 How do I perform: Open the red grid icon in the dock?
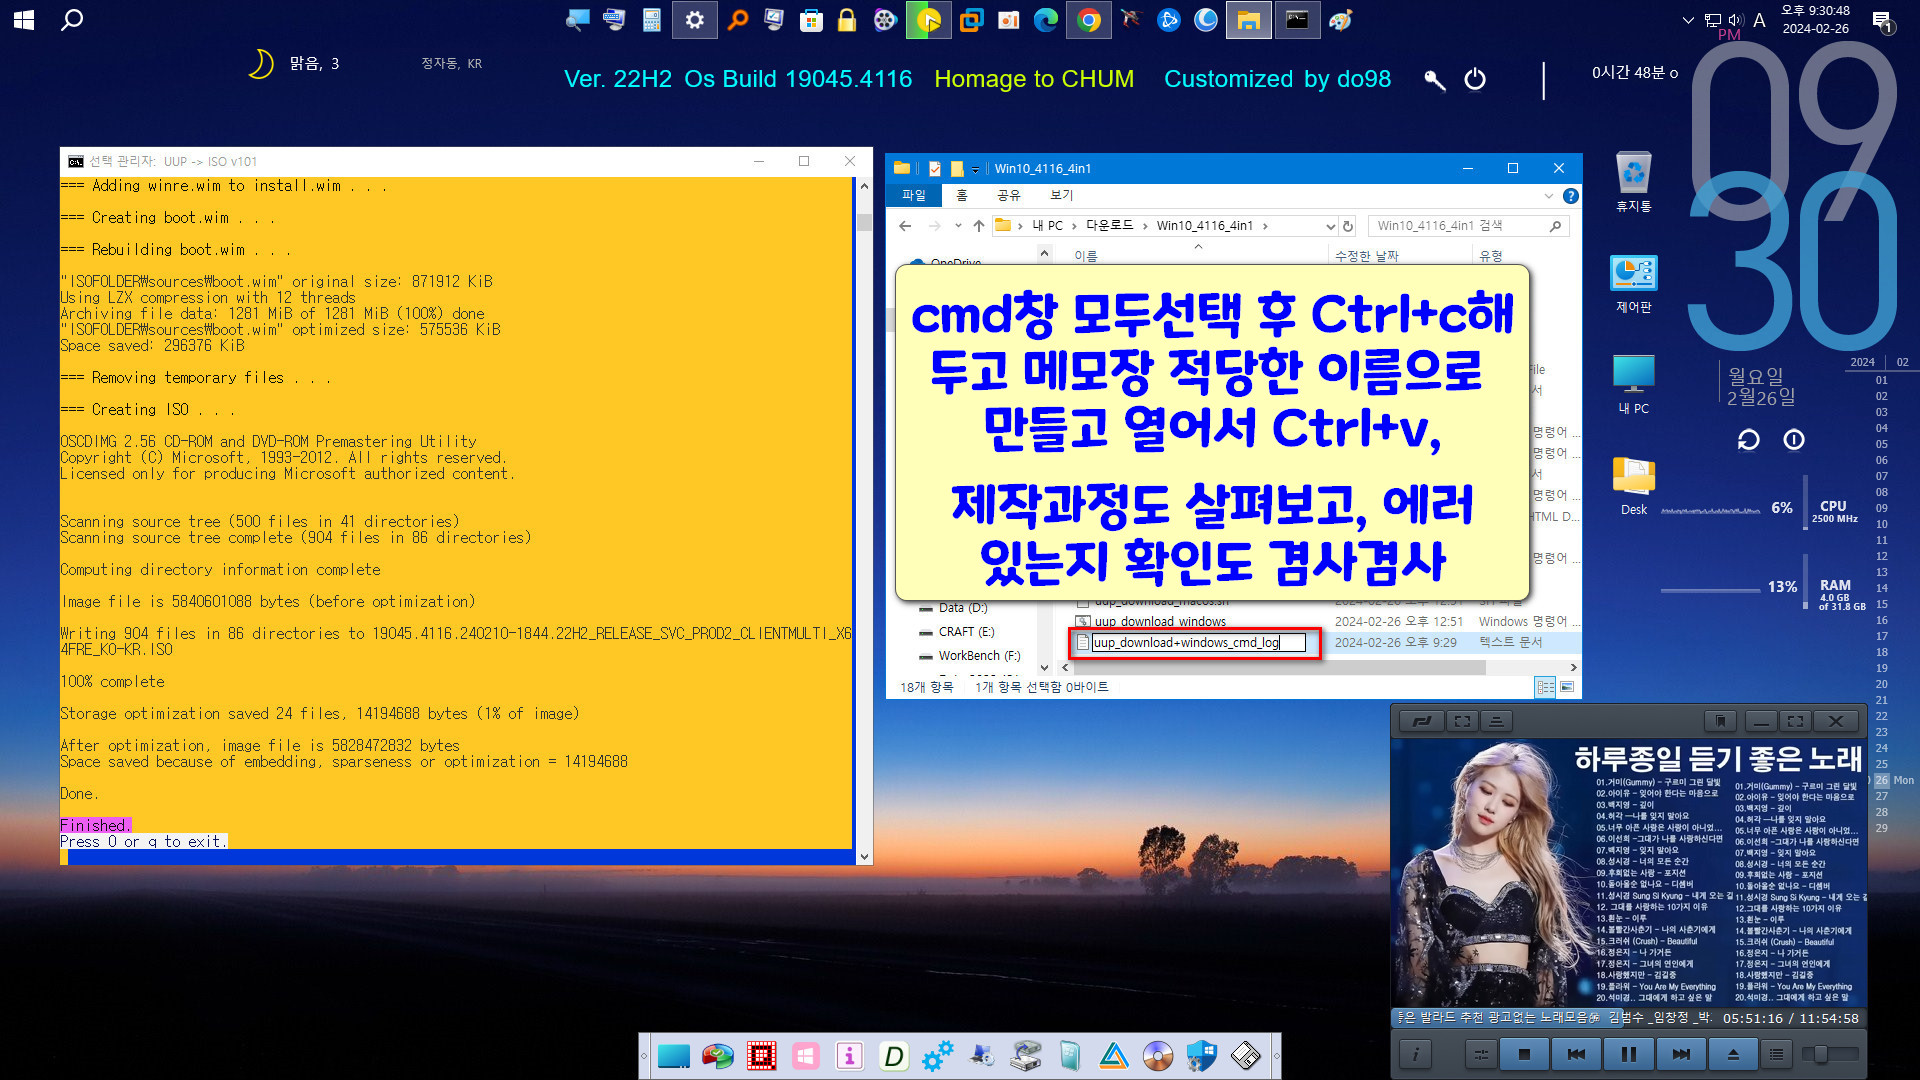click(x=761, y=1056)
